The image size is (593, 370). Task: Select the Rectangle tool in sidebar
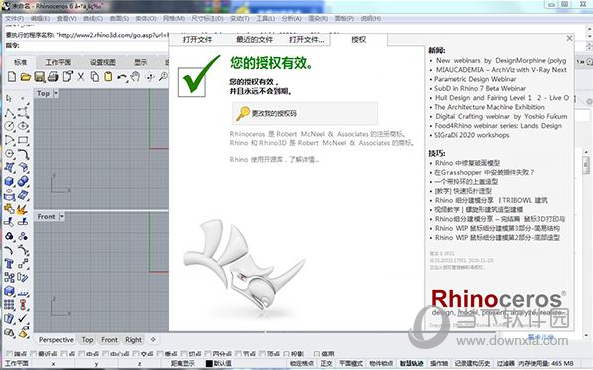tap(23, 140)
